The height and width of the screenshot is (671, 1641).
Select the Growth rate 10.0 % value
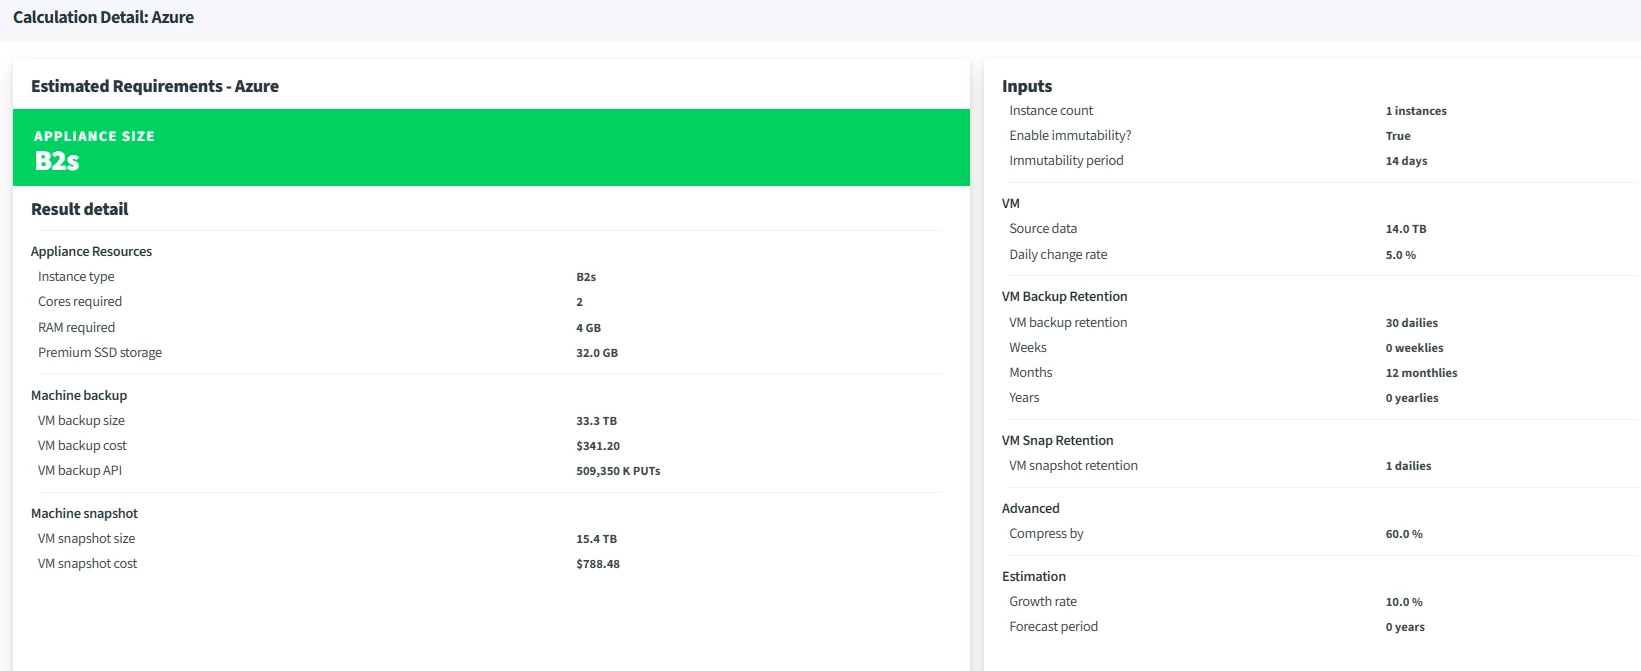tap(1404, 602)
